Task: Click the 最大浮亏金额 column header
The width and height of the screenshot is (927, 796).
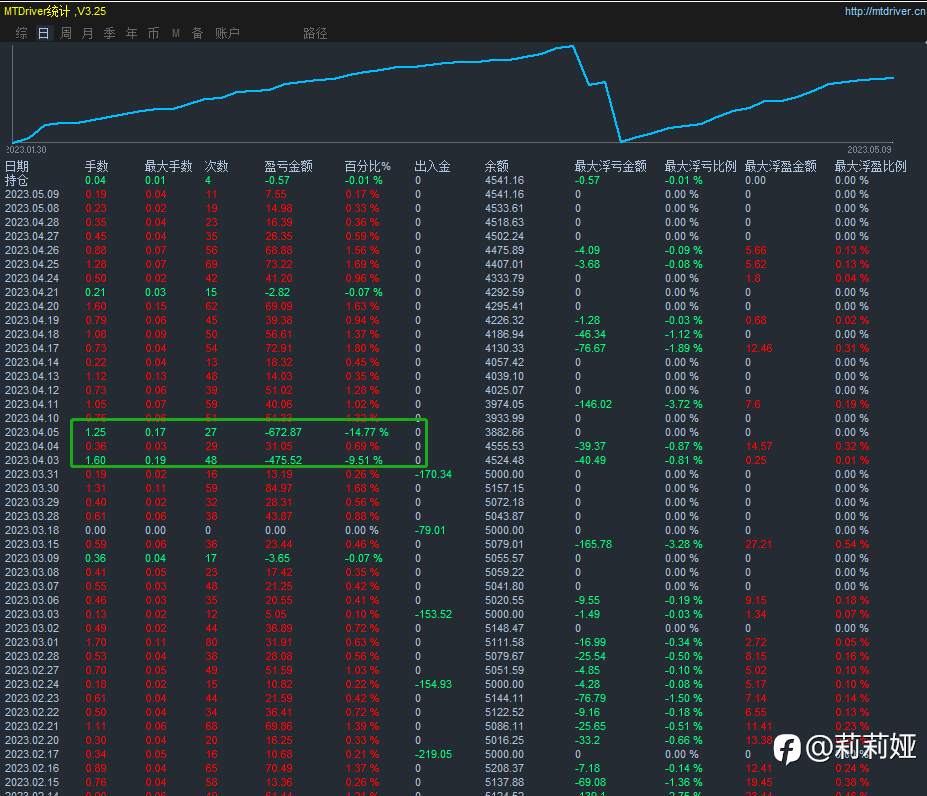Action: tap(610, 166)
